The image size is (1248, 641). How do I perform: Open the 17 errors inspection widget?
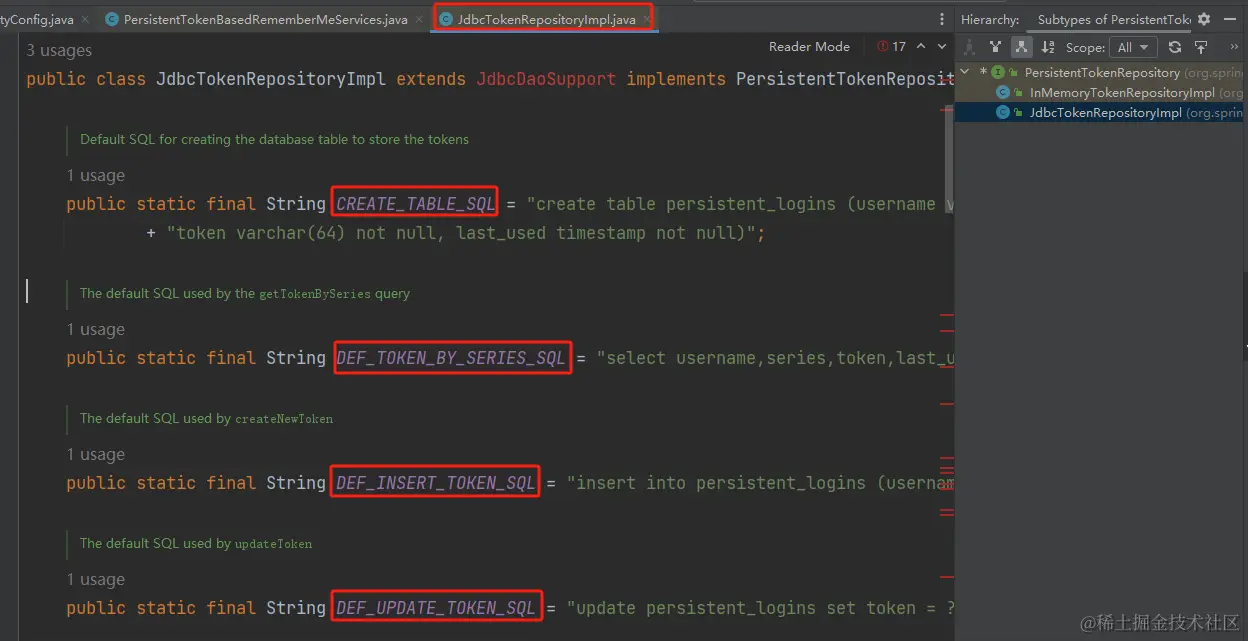pos(891,46)
